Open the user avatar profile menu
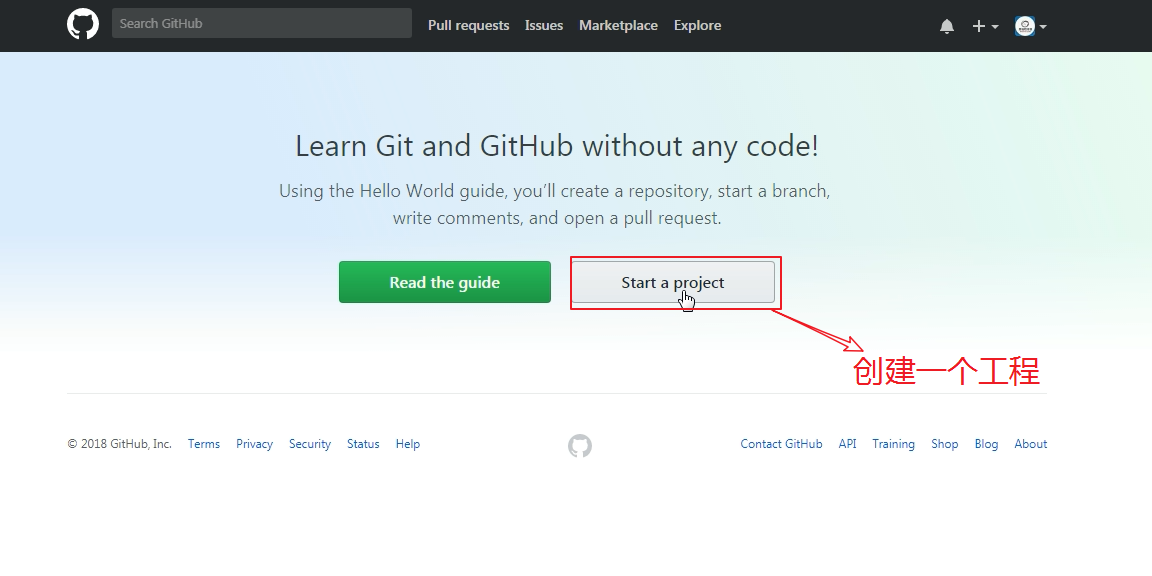Image resolution: width=1152 pixels, height=576 pixels. click(x=1031, y=26)
